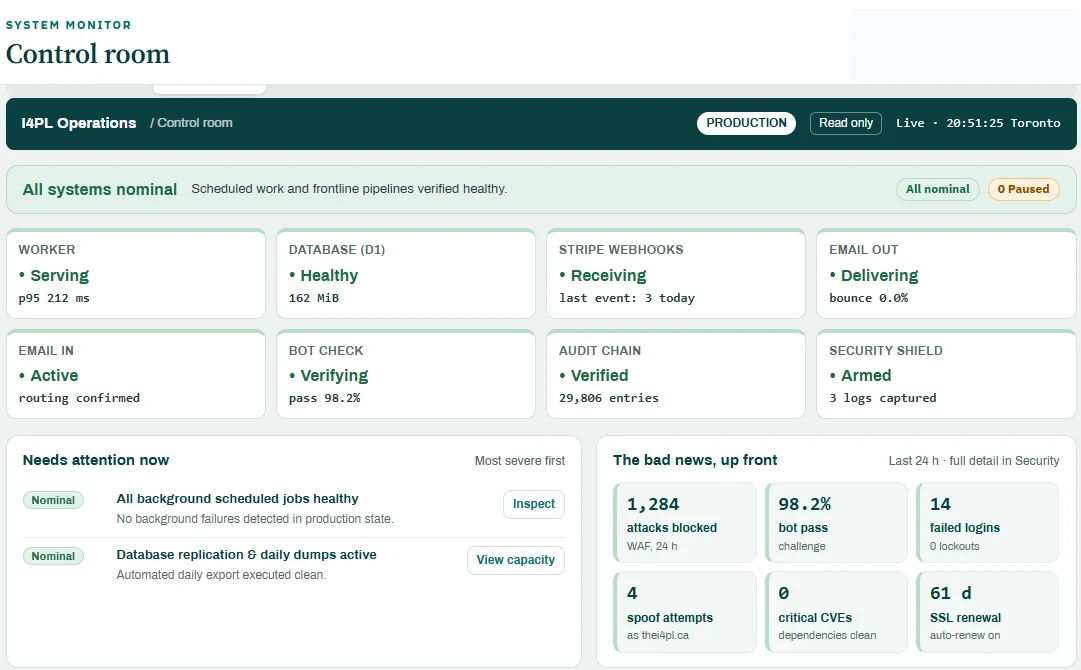Click 'Automated daily export executed clean.' text
Image resolution: width=1081 pixels, height=670 pixels.
[221, 575]
